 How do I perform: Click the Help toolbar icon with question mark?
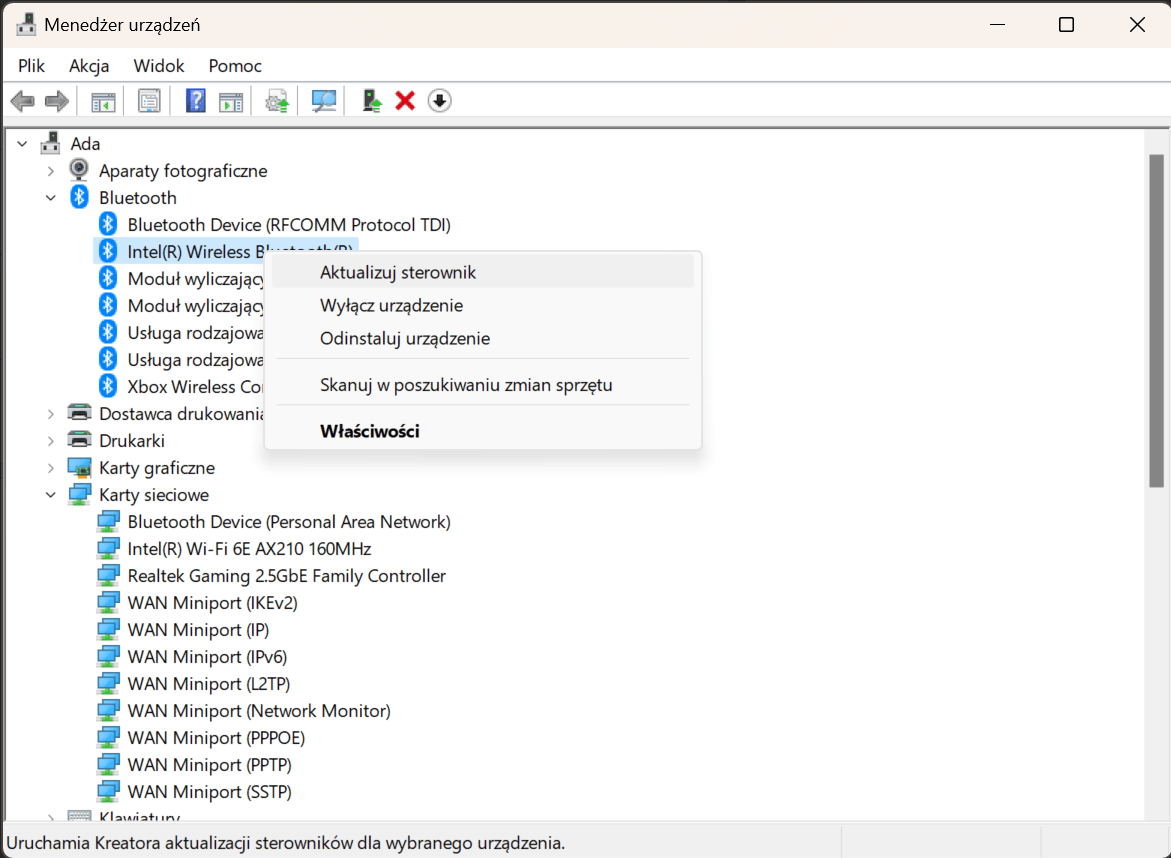[x=196, y=101]
